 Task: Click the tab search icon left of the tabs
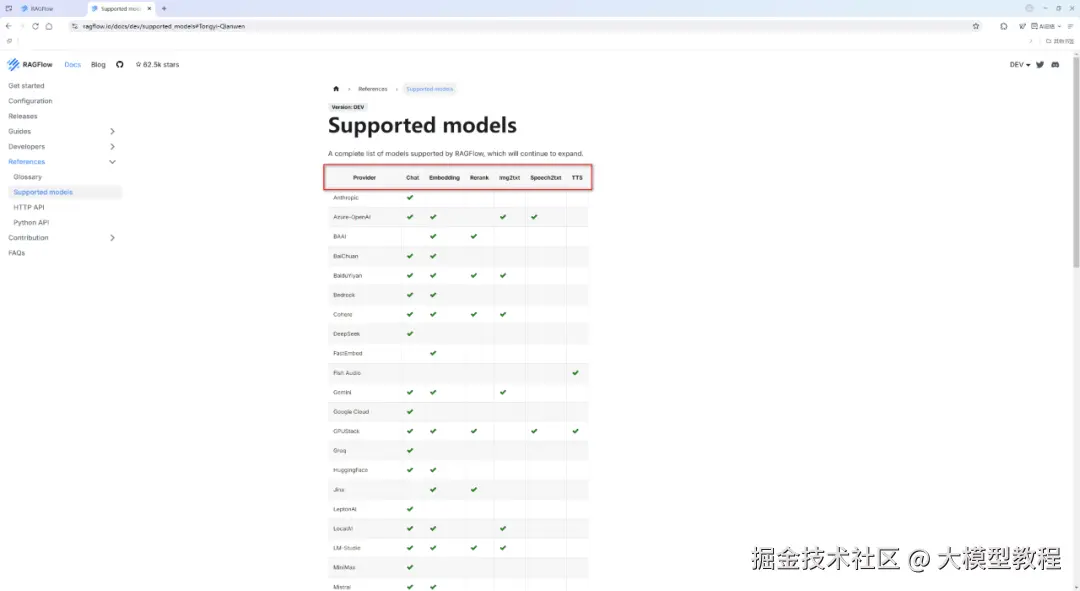coord(8,8)
